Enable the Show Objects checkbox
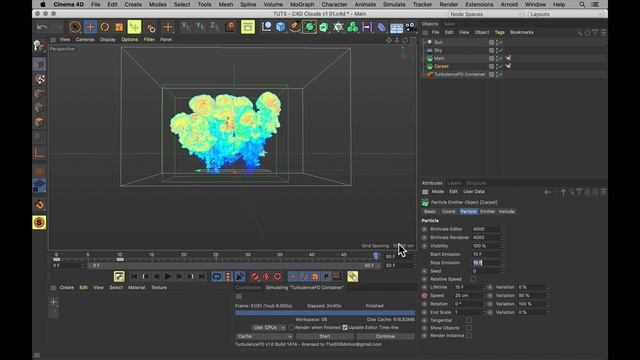The height and width of the screenshot is (360, 640). tap(469, 328)
